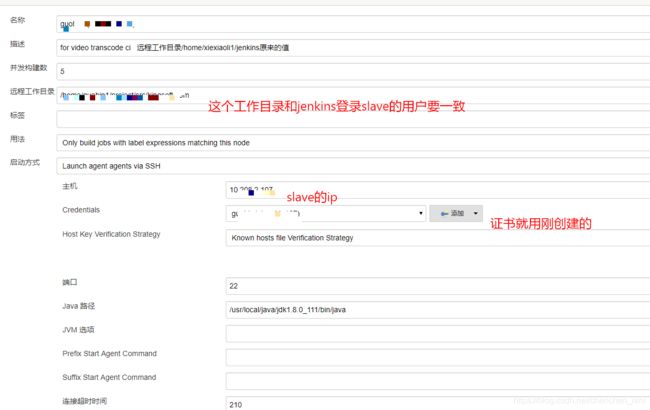This screenshot has height=410, width=650.
Task: Open the 启动方式 launch method dropdown
Action: [x=350, y=166]
